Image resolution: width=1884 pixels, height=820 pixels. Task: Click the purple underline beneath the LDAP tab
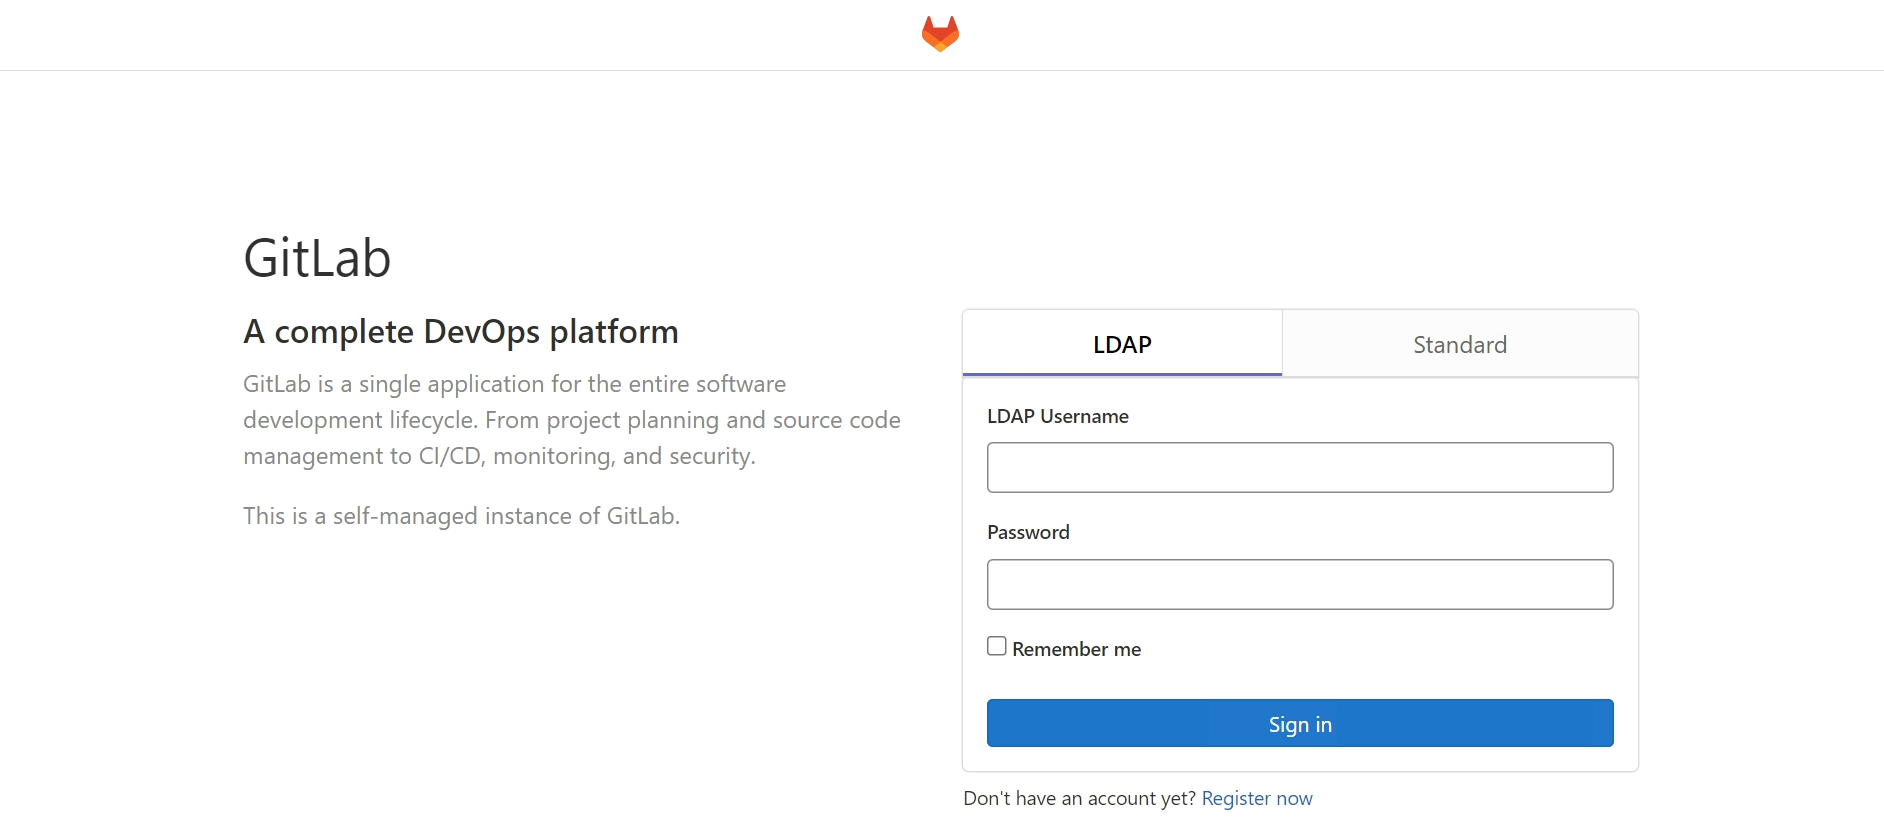1122,374
